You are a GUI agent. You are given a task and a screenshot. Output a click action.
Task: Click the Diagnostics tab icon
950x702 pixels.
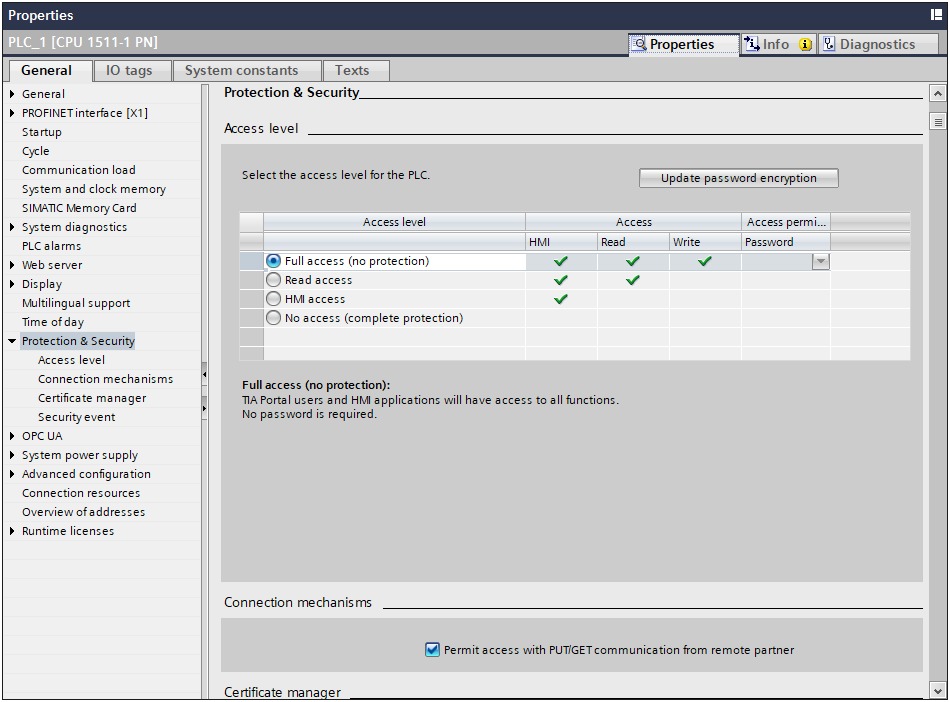pos(828,44)
